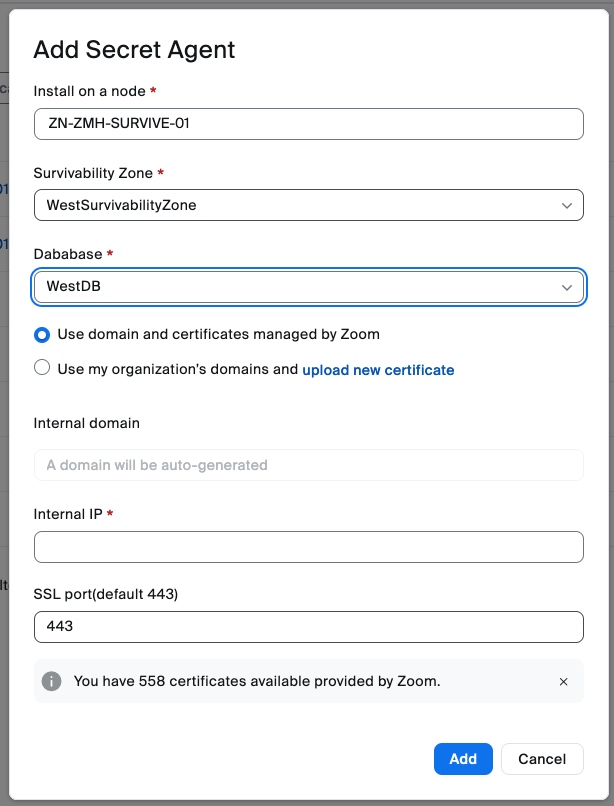Click the 'Install on a node' text field
This screenshot has width=614, height=806.
pos(308,124)
